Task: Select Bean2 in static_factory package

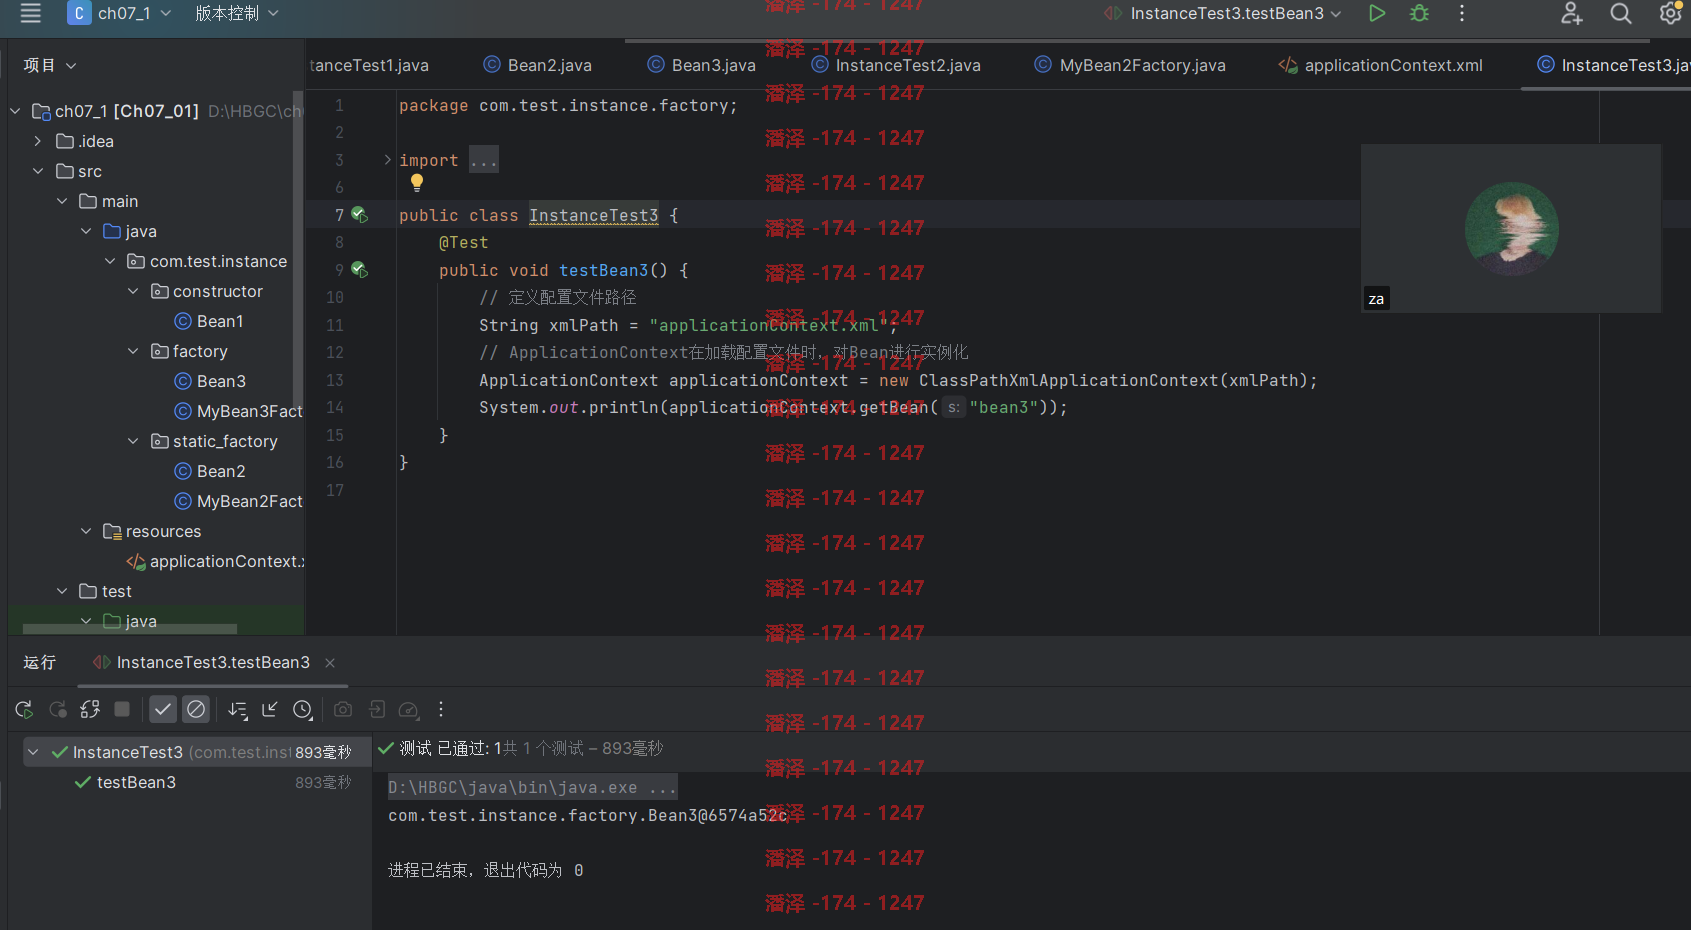Action: click(x=210, y=471)
